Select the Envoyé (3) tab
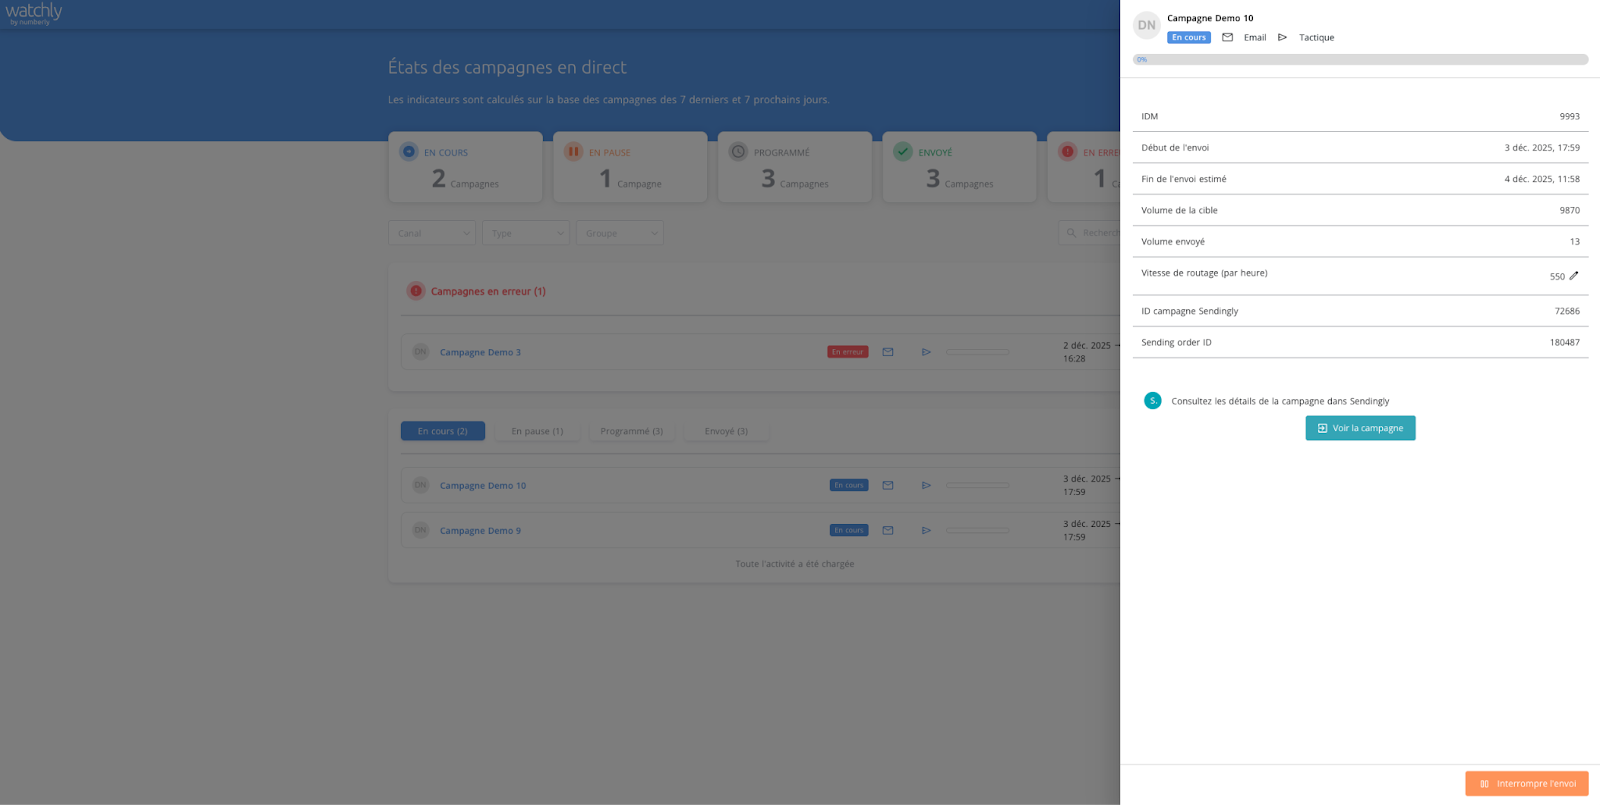Image resolution: width=1600 pixels, height=805 pixels. pos(726,431)
